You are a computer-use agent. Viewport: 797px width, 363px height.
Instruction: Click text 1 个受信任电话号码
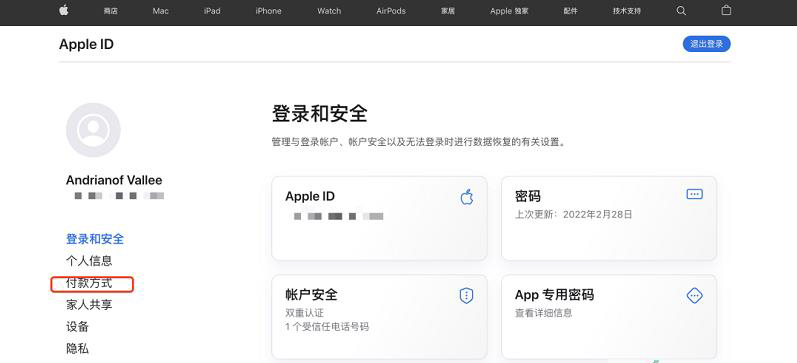point(327,327)
